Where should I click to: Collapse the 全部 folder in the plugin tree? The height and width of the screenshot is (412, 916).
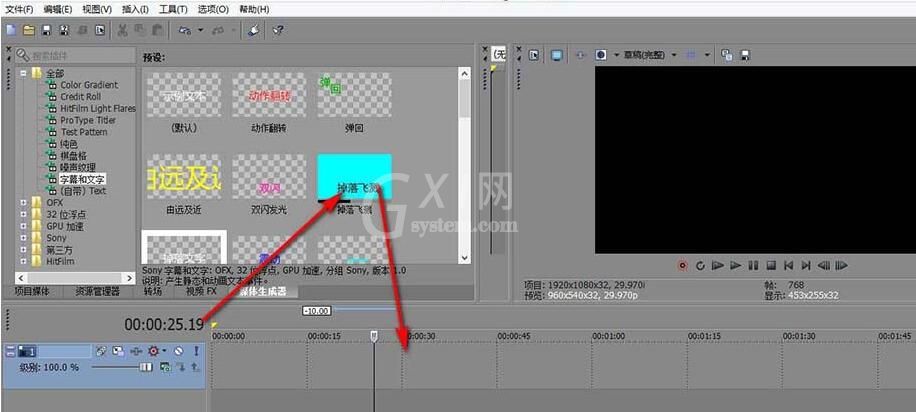23,74
